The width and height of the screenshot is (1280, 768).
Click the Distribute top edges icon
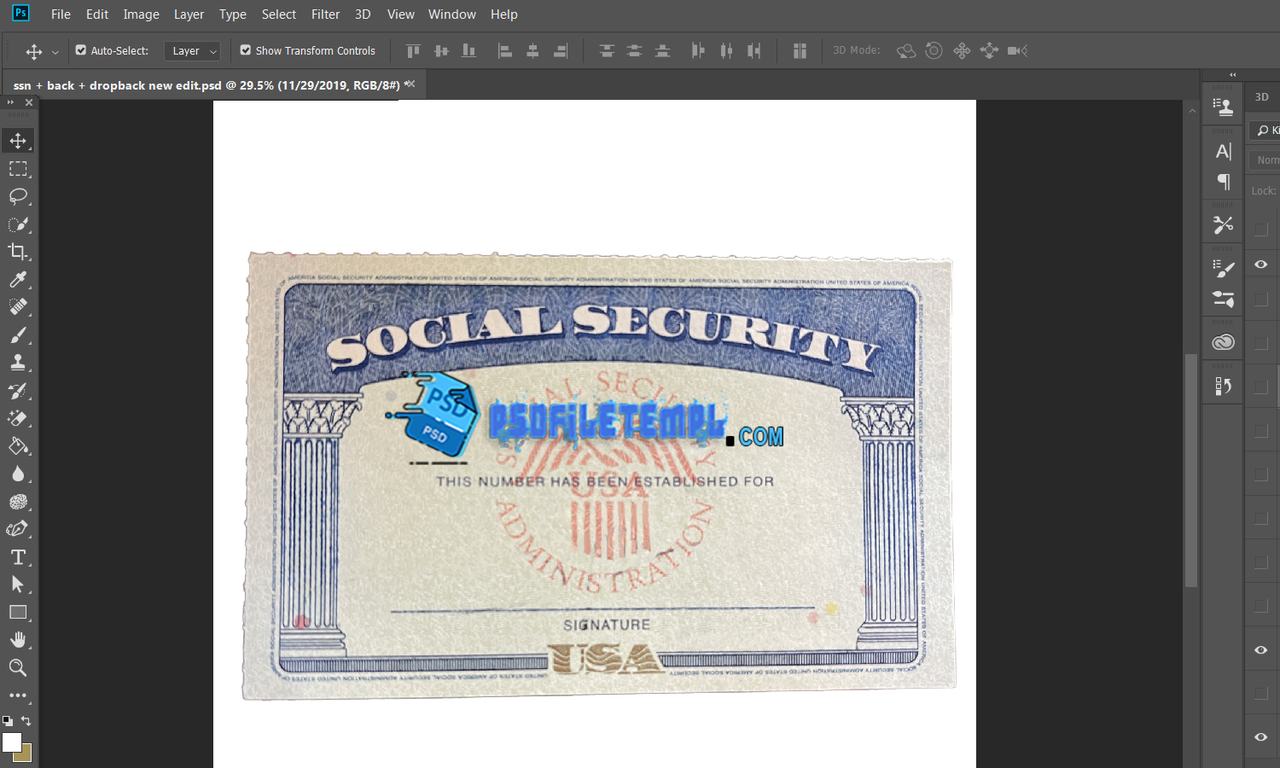606,50
